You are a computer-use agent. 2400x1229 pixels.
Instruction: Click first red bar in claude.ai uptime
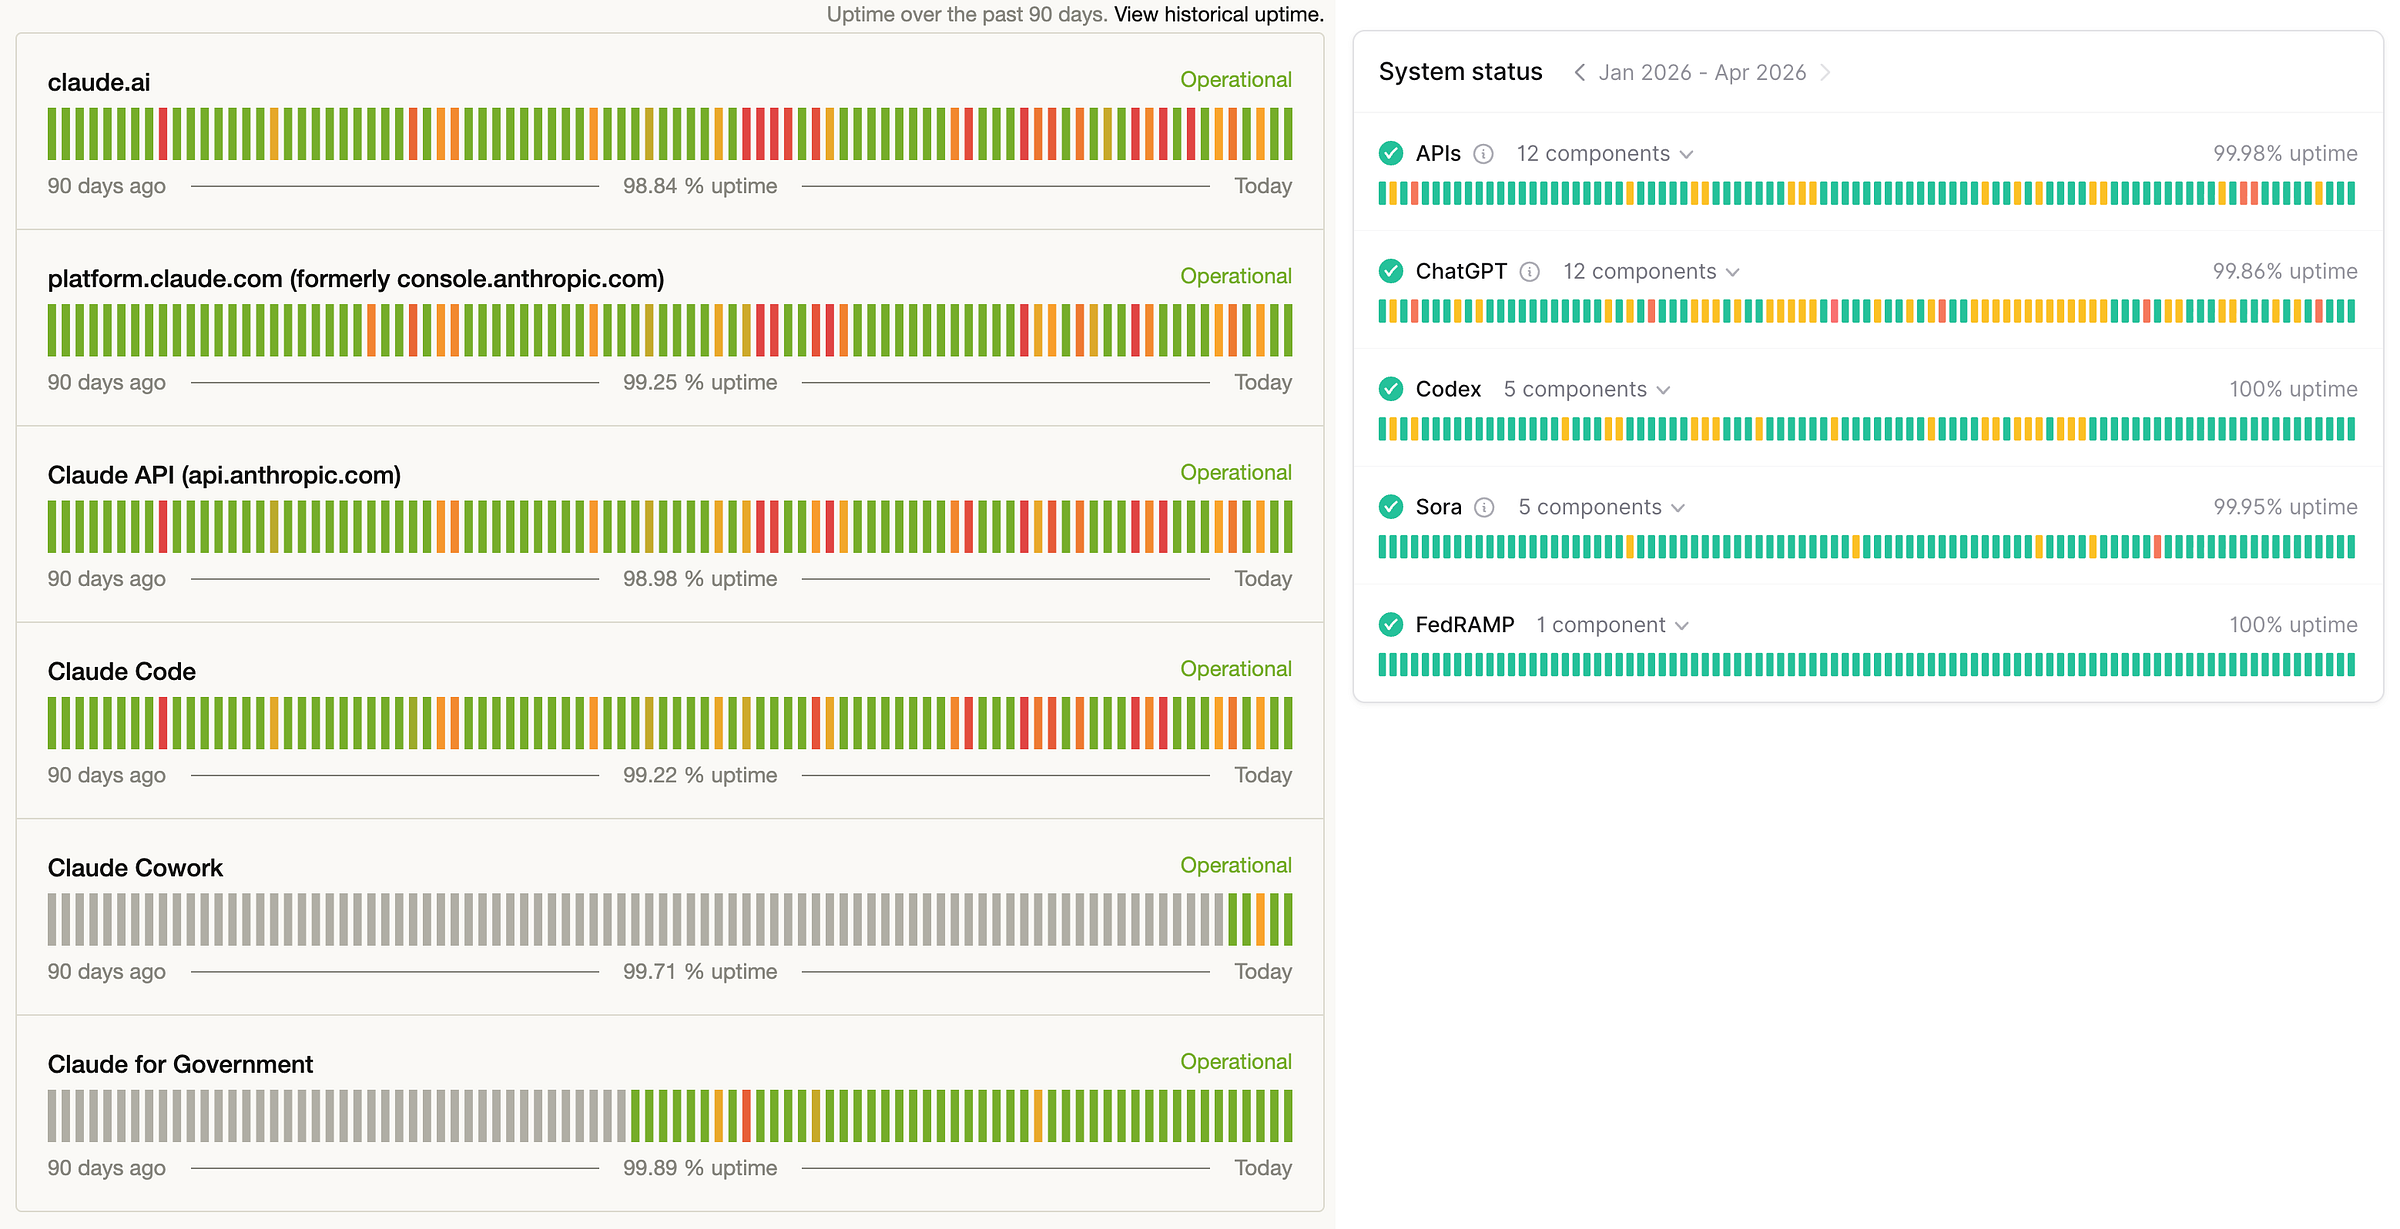163,134
